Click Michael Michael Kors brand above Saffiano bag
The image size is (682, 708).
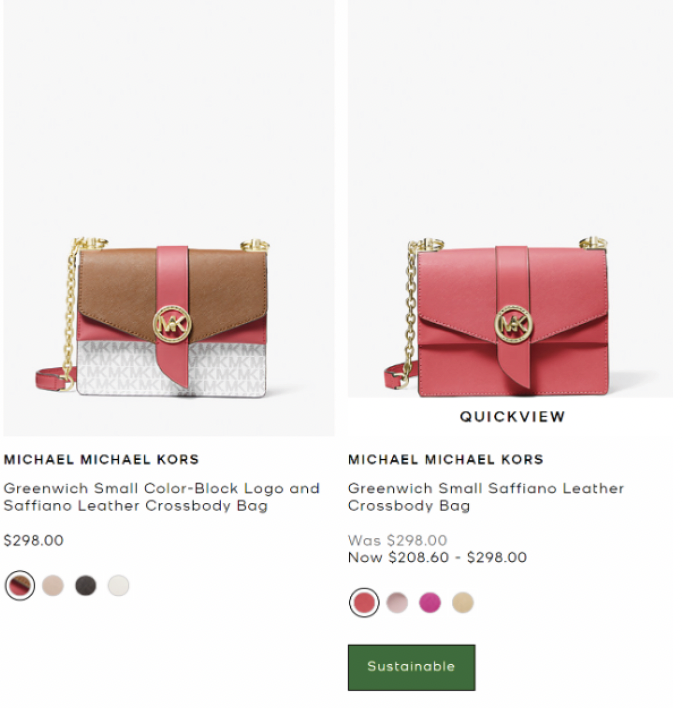[x=446, y=460]
